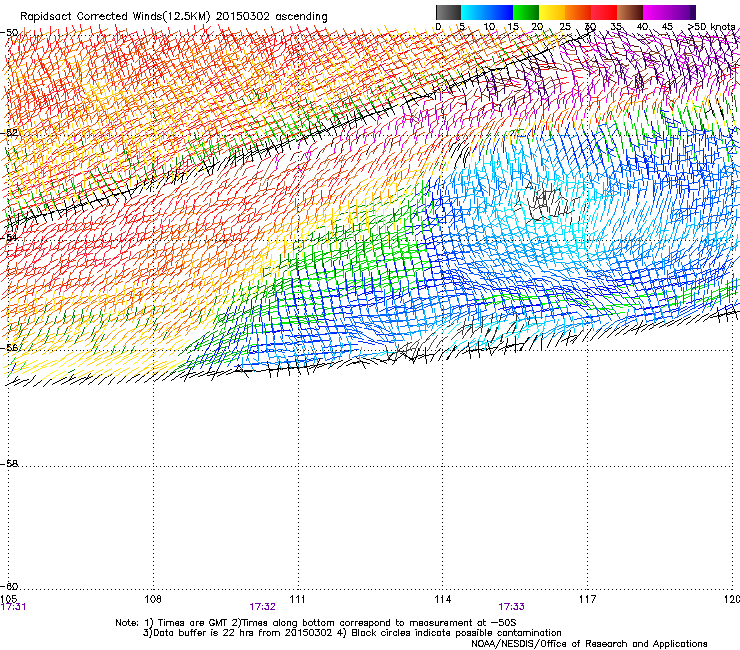
Task: Click the 'Black circles indicate possible contamination' note
Action: [x=456, y=633]
